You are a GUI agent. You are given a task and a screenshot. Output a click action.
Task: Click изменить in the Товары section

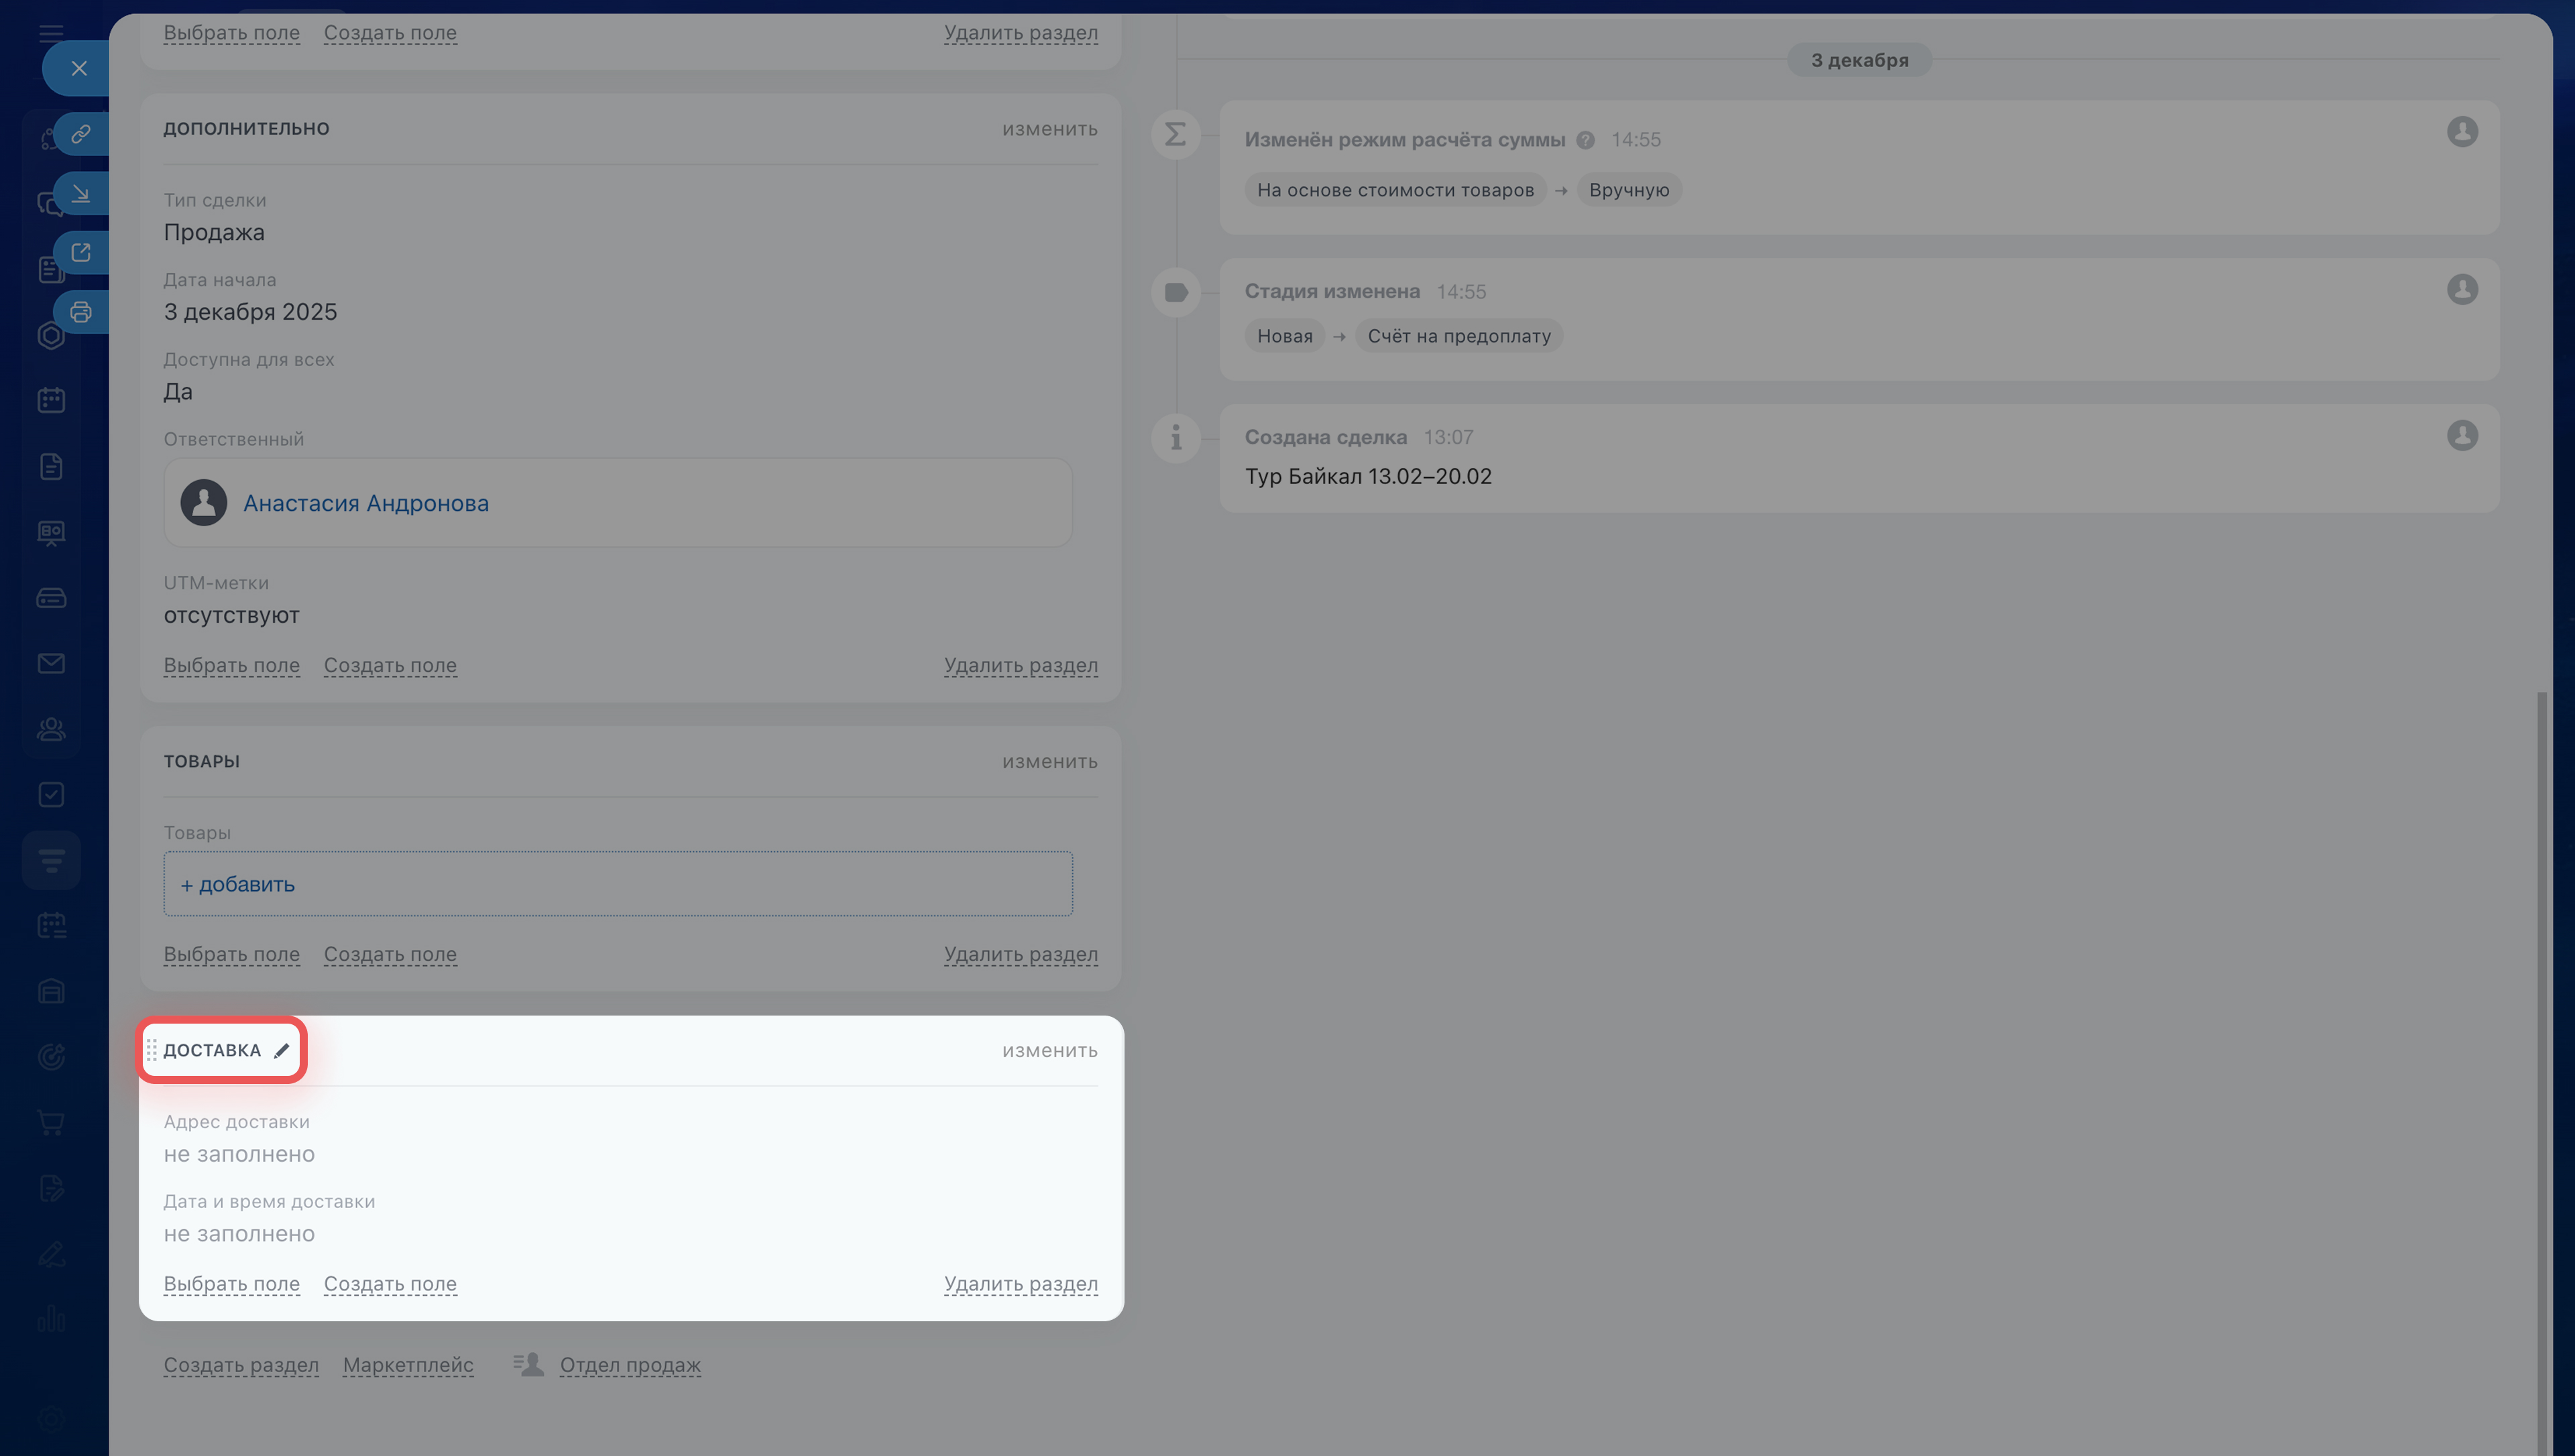point(1049,761)
